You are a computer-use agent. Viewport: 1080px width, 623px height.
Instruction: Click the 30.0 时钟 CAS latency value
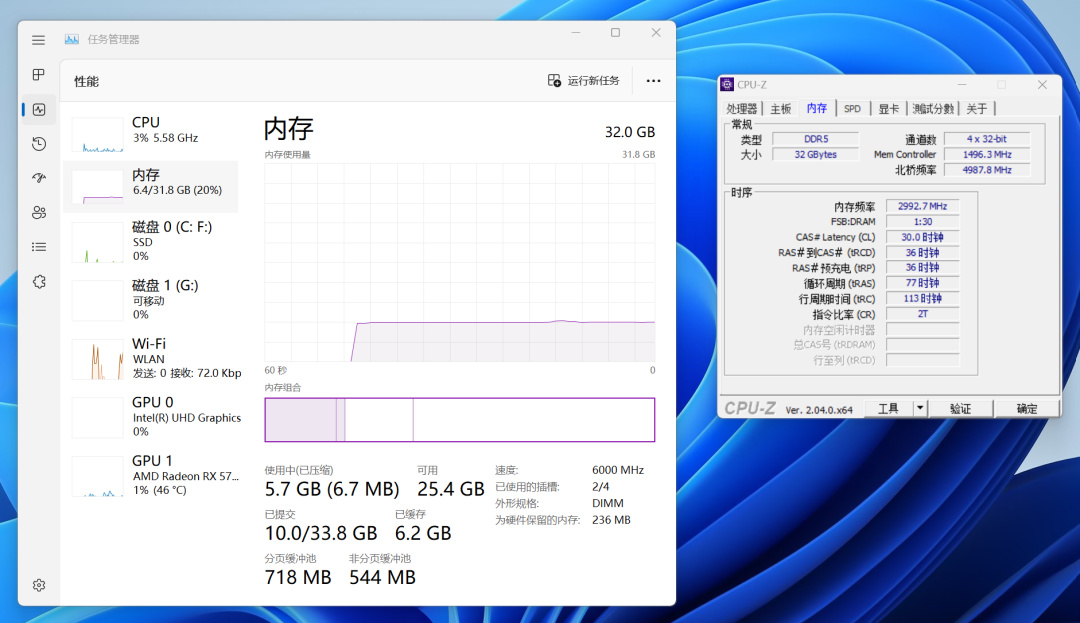(x=922, y=237)
